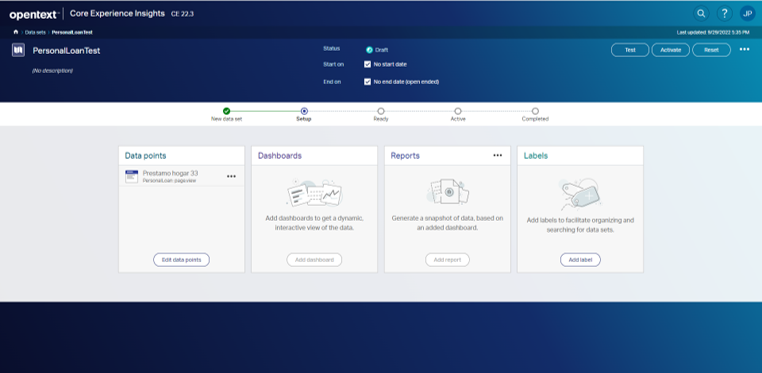The width and height of the screenshot is (762, 373).
Task: Click Core Experience Insights product title
Action: 117,14
